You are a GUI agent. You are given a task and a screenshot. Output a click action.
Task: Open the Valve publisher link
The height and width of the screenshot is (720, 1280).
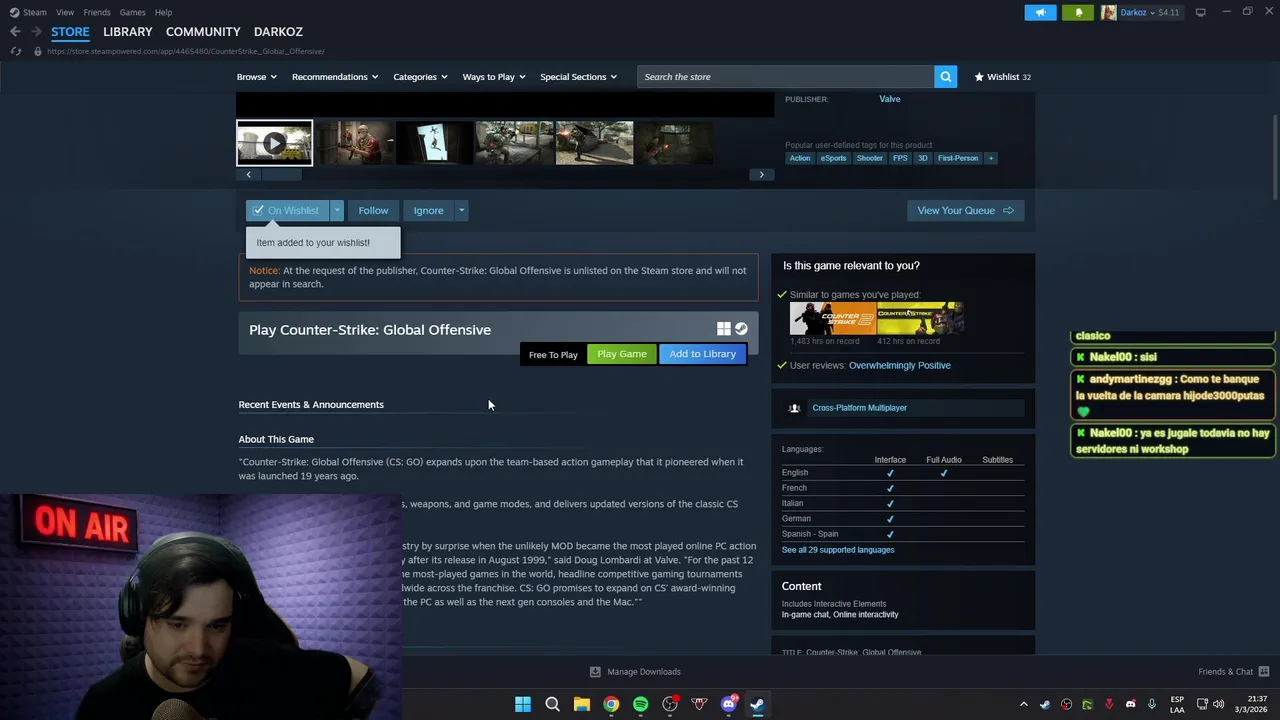click(890, 99)
